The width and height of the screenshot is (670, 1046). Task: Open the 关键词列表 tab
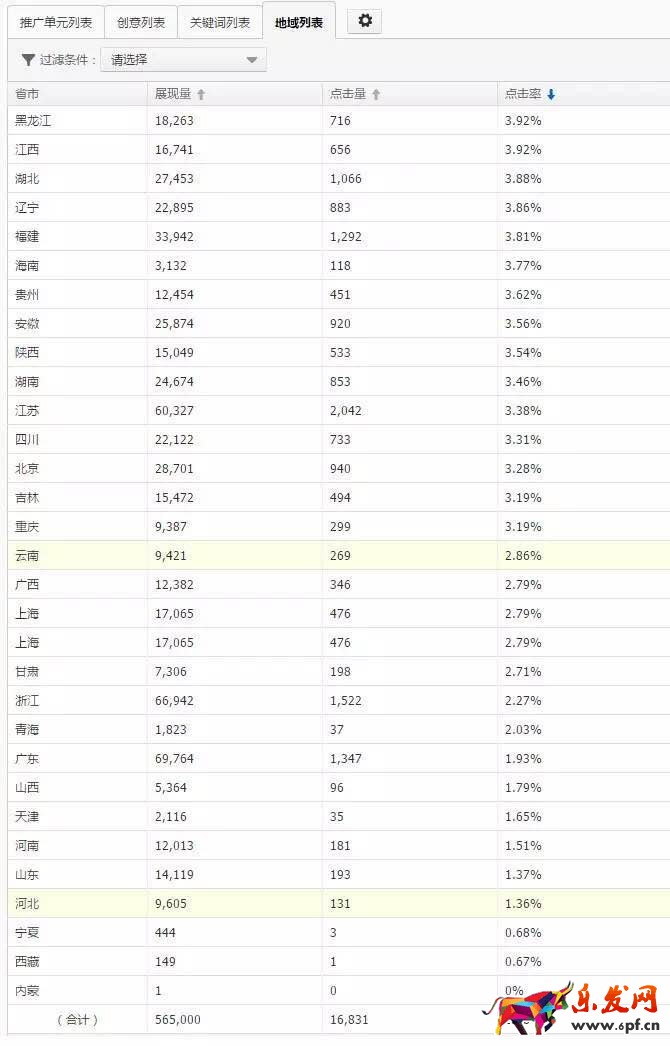pos(220,22)
